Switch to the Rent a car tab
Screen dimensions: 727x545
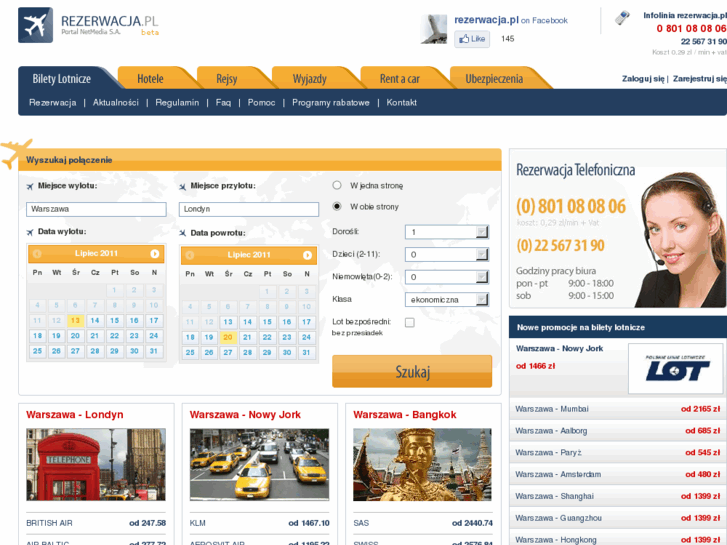[x=400, y=78]
